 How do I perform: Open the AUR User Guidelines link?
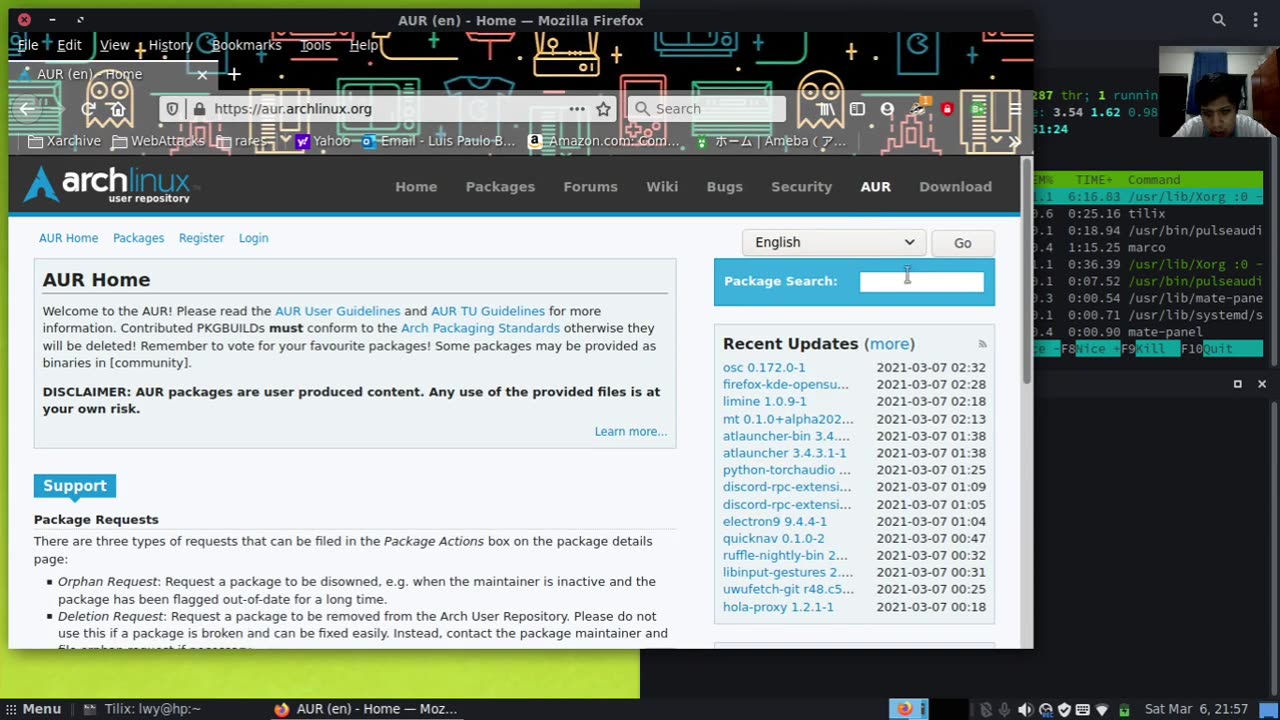(337, 311)
